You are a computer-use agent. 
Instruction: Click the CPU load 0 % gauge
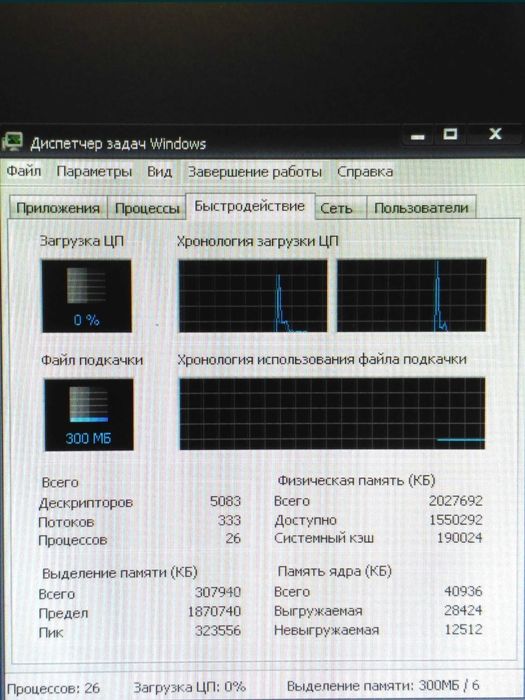pos(87,296)
